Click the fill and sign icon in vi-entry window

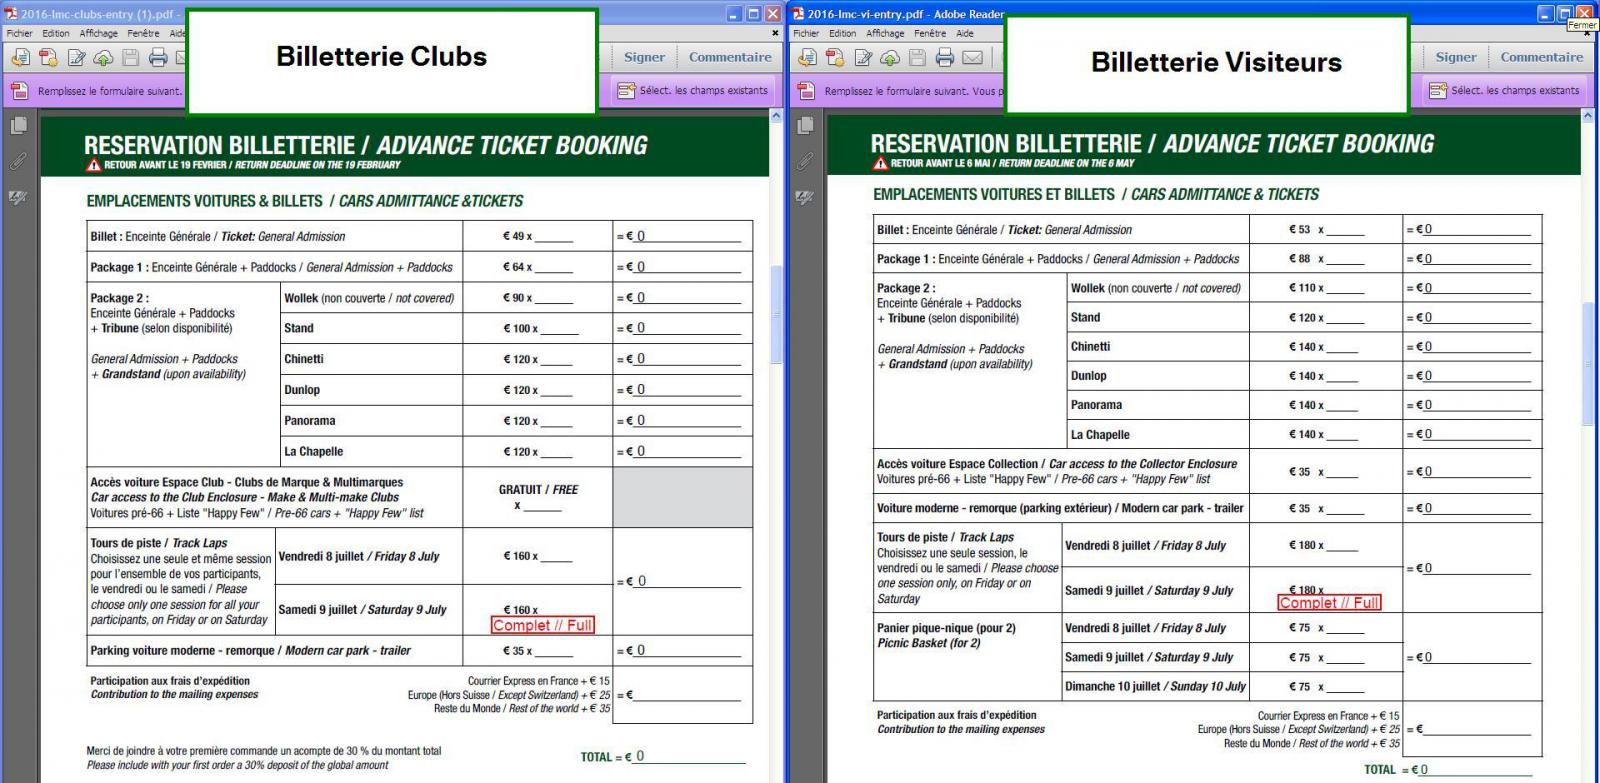coord(863,58)
